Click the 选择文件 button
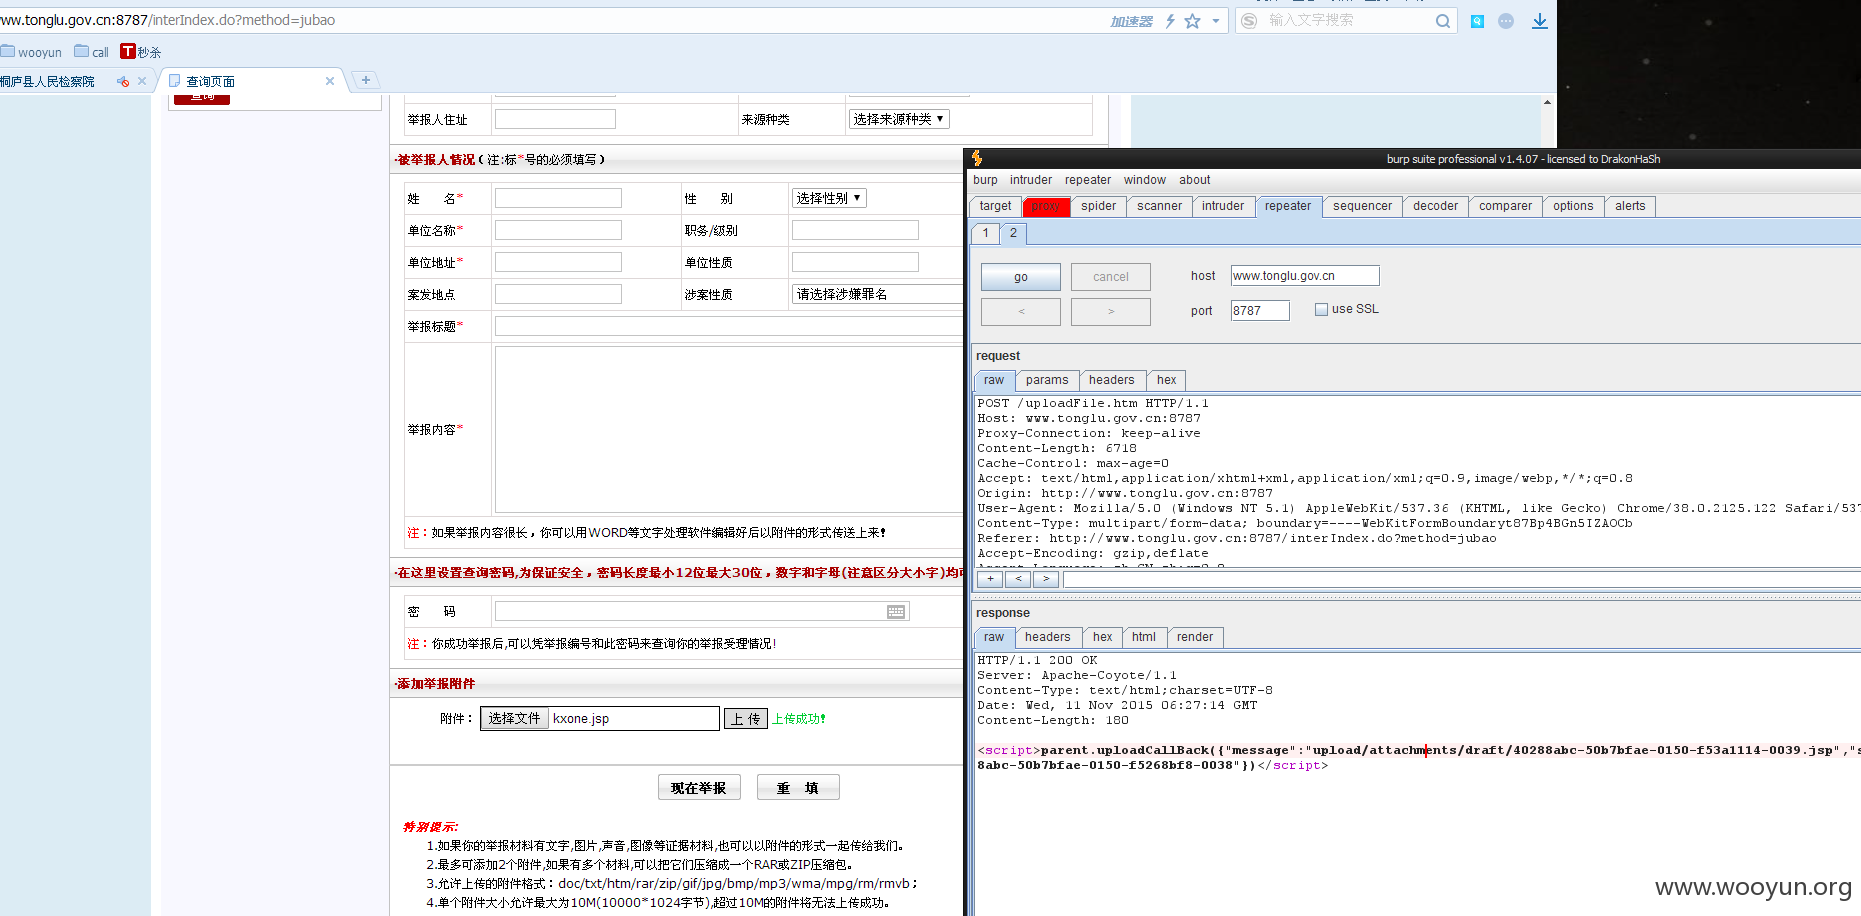The height and width of the screenshot is (916, 1861). click(x=514, y=718)
